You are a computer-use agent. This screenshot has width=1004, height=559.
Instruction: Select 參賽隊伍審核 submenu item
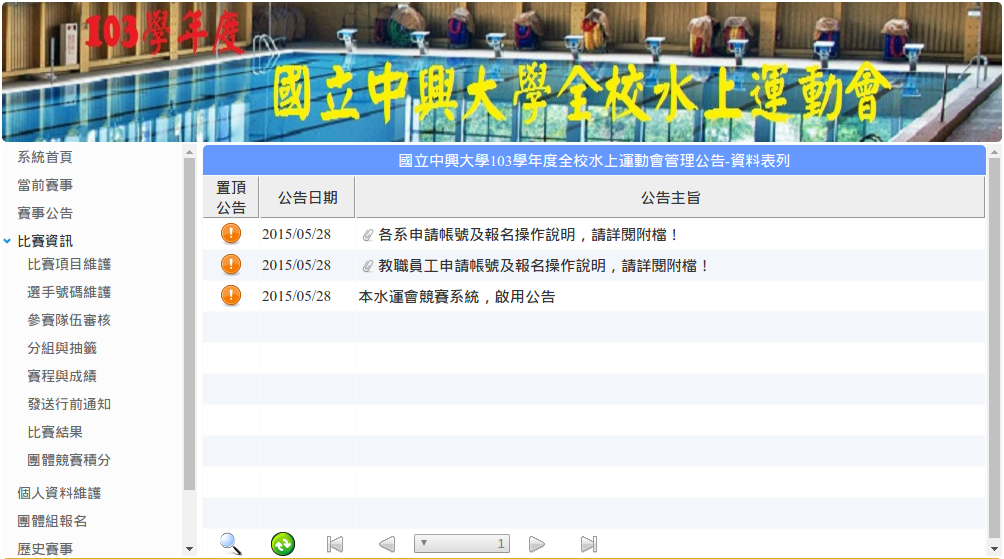pyautogui.click(x=69, y=320)
